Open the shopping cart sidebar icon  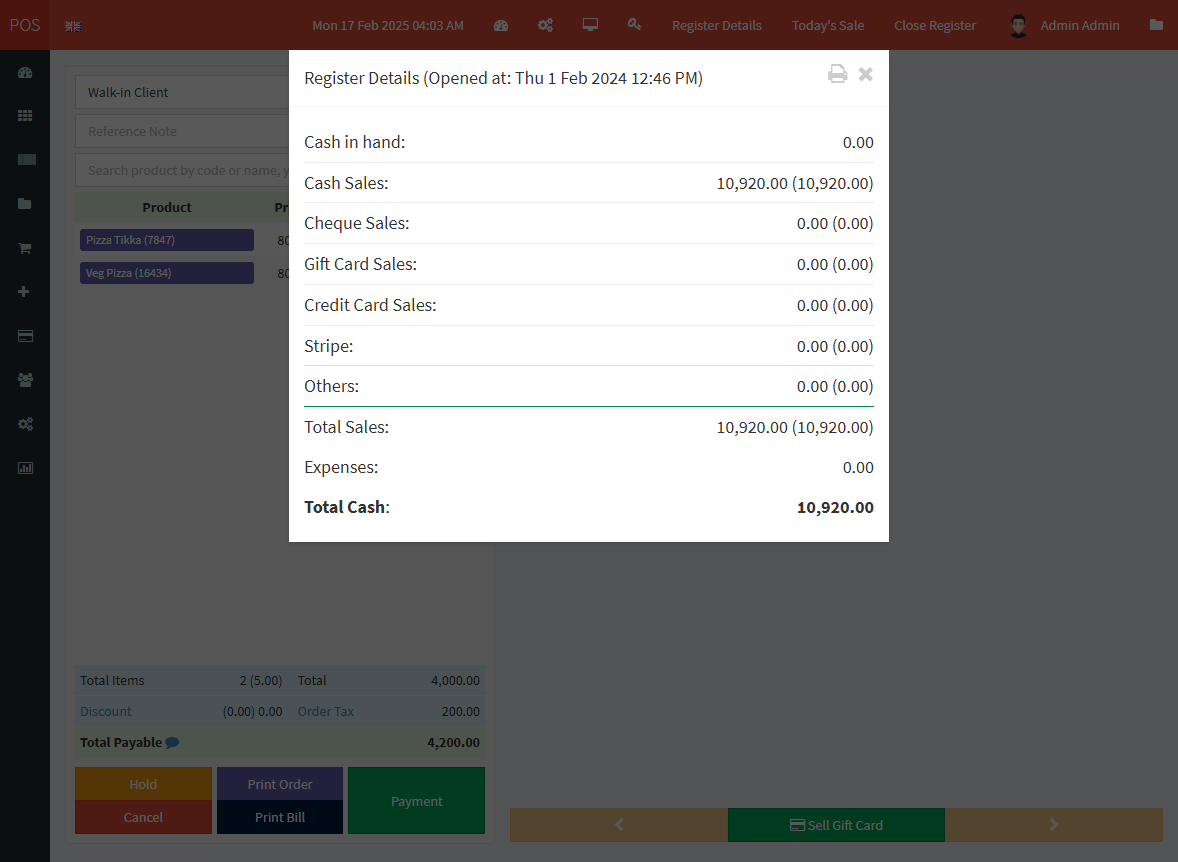(25, 248)
